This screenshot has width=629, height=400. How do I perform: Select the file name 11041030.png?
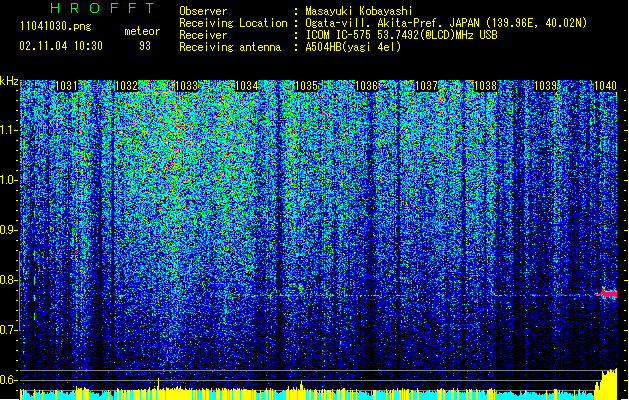click(x=55, y=27)
